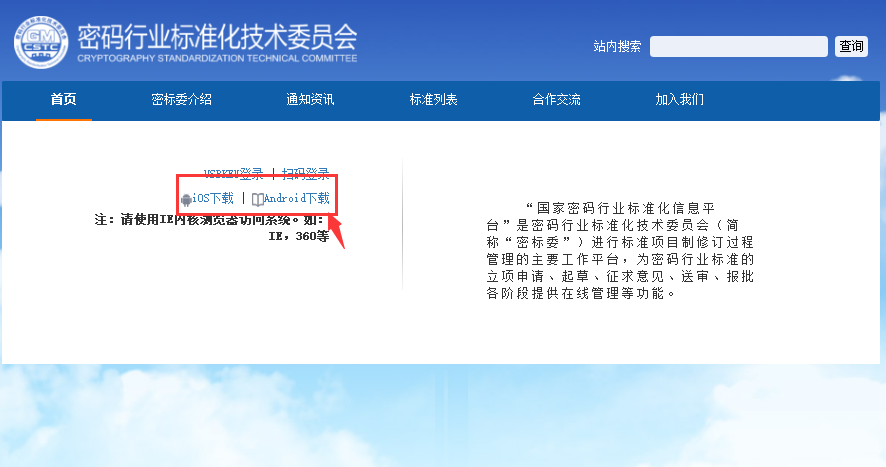Image resolution: width=886 pixels, height=467 pixels.
Task: Navigate to 加入我们
Action: pos(680,100)
